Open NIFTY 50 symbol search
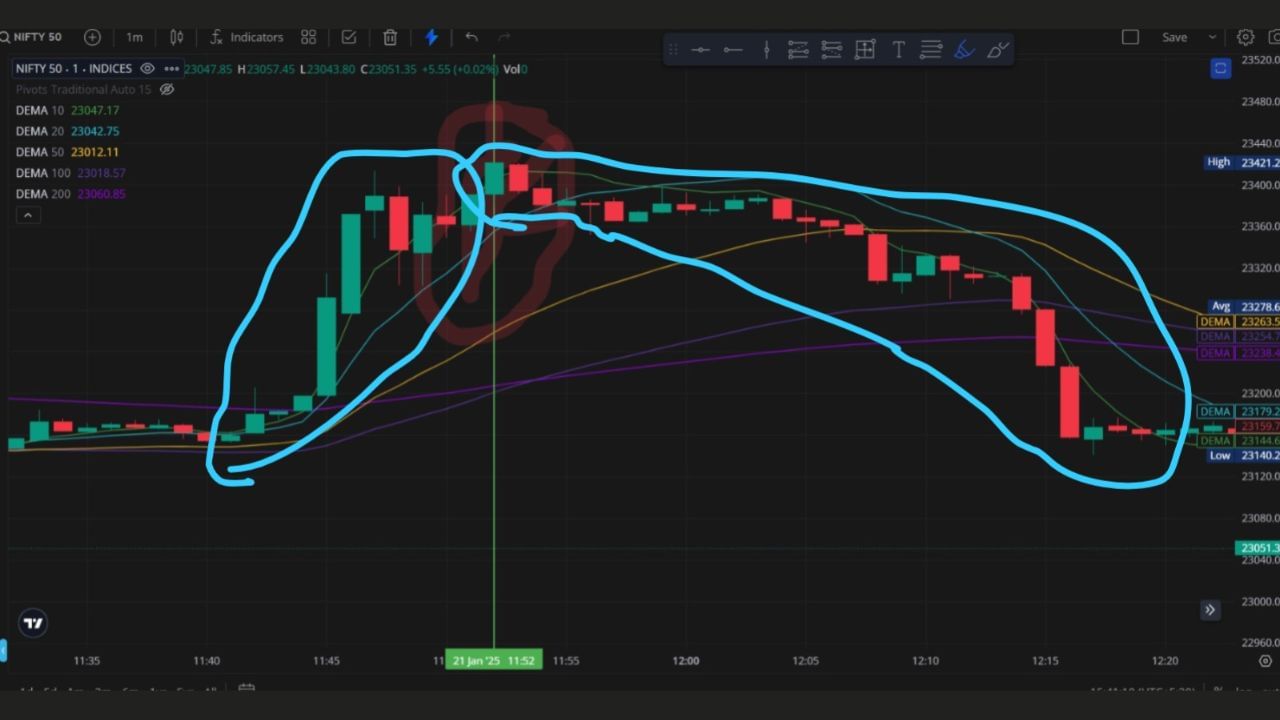 tap(32, 37)
